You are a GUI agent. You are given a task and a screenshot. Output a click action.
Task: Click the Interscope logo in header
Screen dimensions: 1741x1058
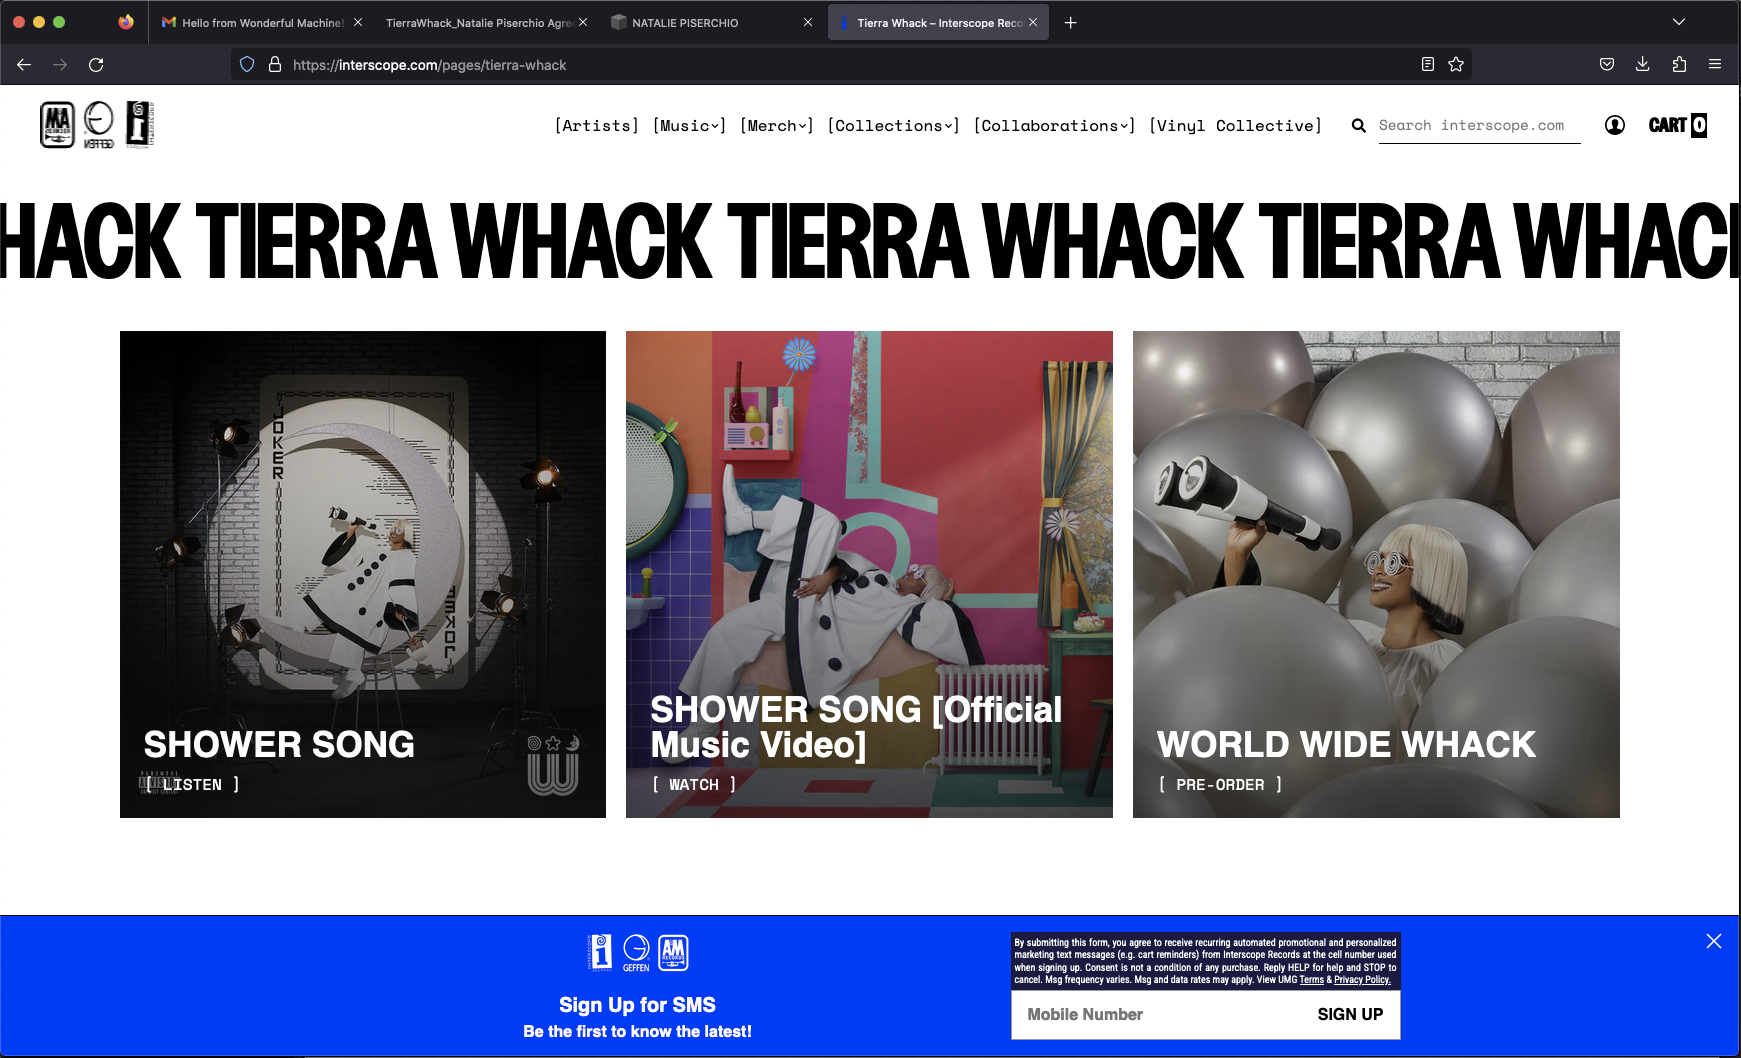140,125
